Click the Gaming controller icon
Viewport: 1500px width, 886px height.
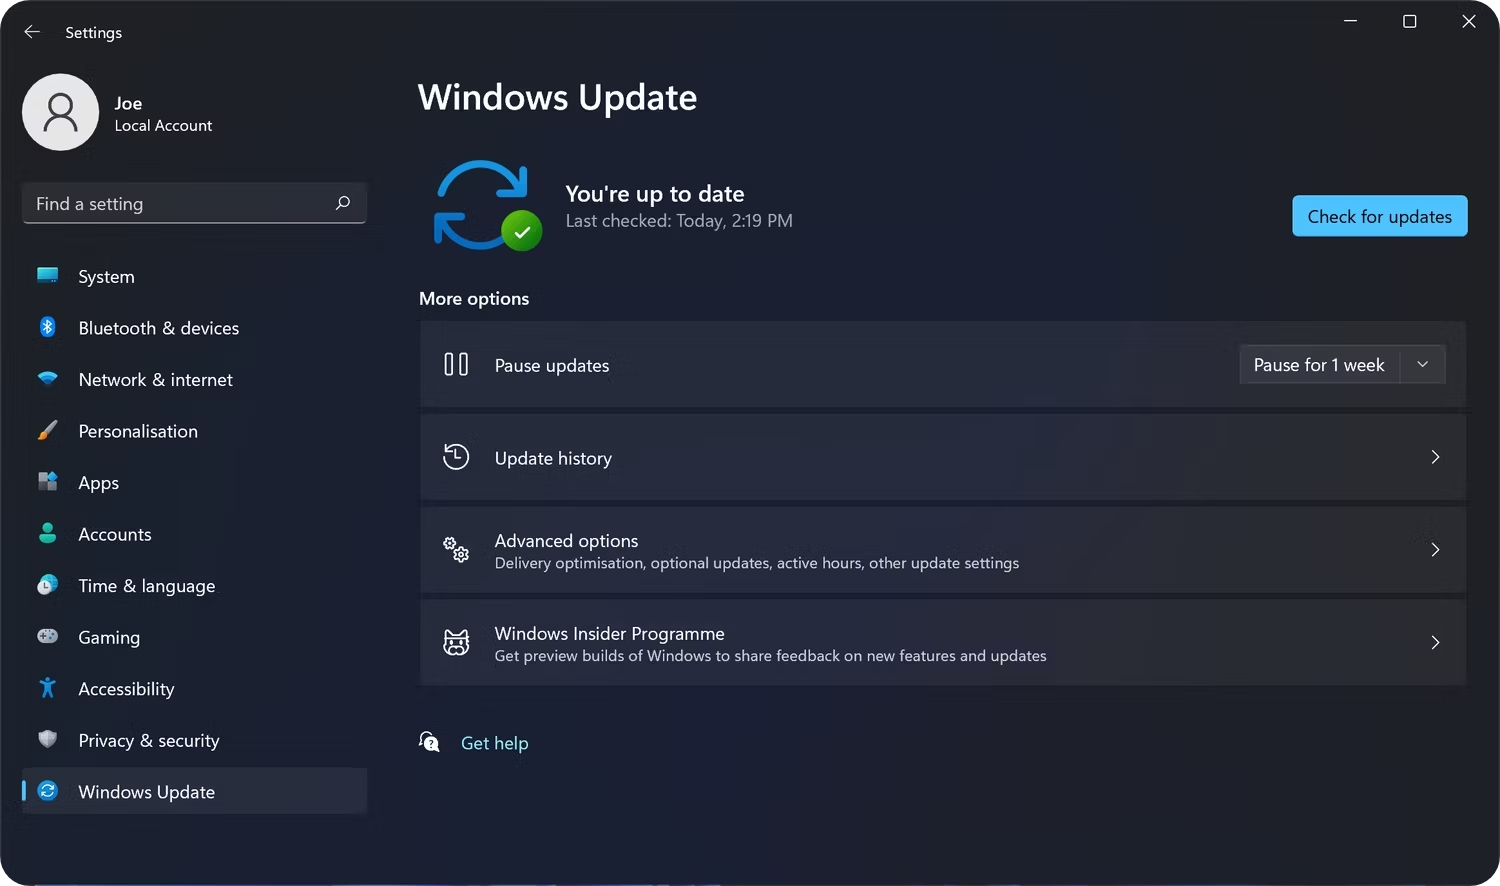47,636
